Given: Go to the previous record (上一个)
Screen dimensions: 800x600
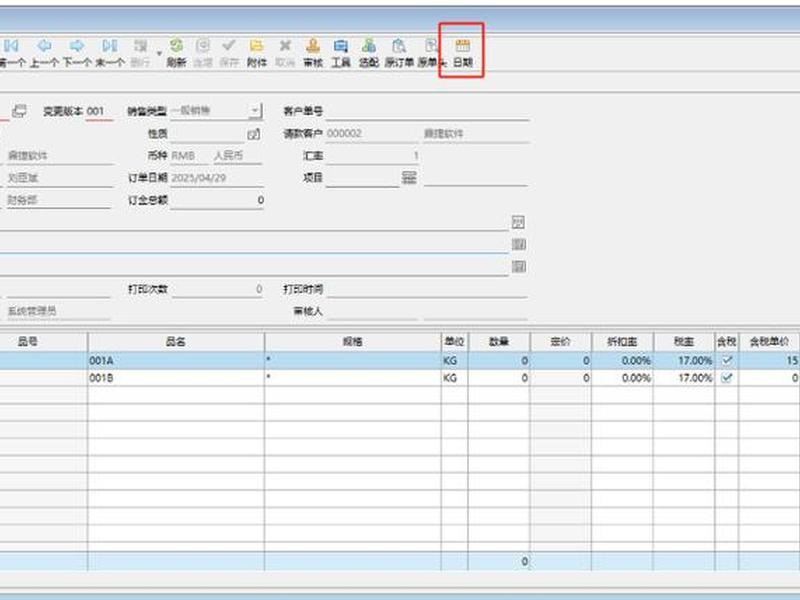Looking at the screenshot, I should coord(44,53).
